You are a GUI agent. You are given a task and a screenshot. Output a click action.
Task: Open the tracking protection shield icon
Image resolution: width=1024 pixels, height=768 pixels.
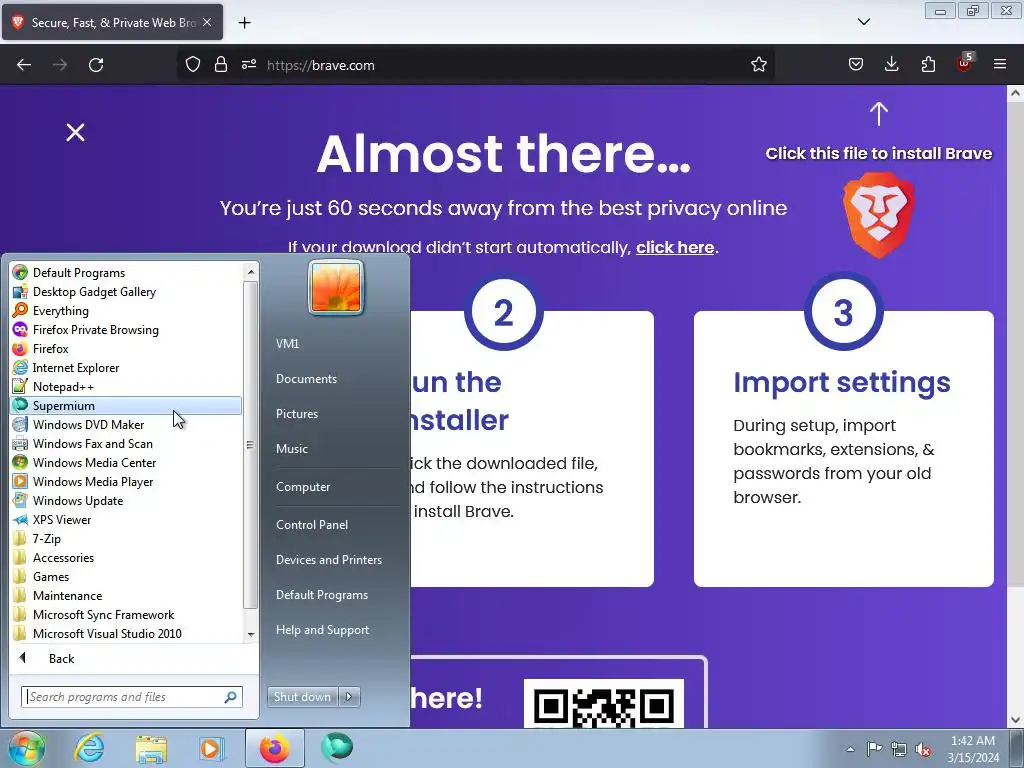[x=193, y=65]
